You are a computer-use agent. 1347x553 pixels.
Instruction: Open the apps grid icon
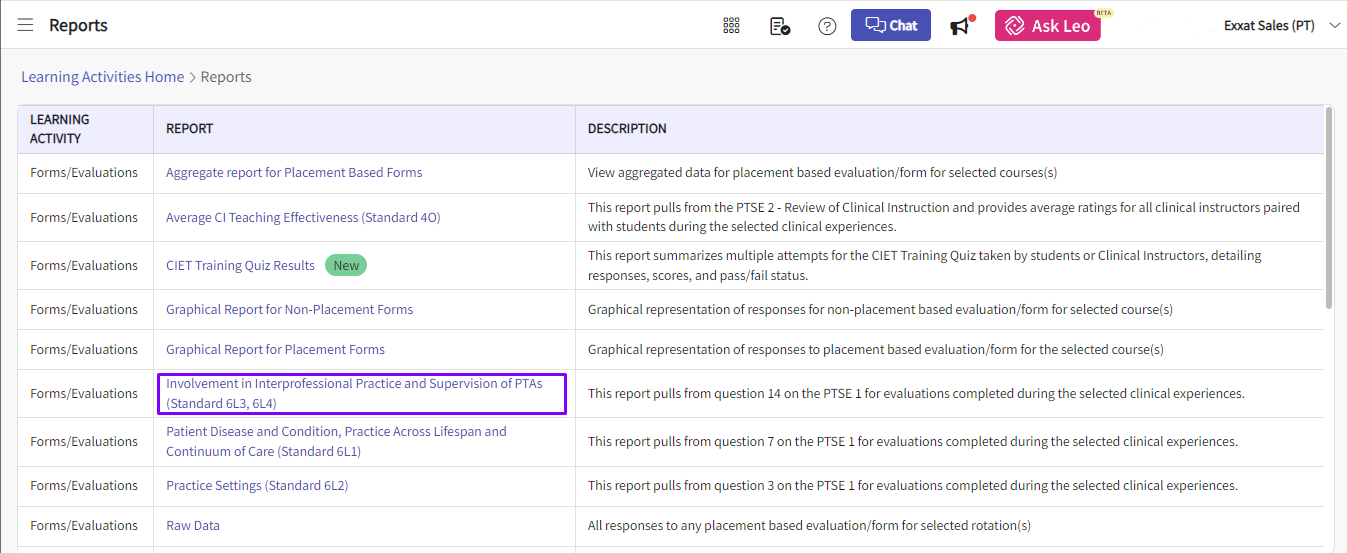(731, 26)
